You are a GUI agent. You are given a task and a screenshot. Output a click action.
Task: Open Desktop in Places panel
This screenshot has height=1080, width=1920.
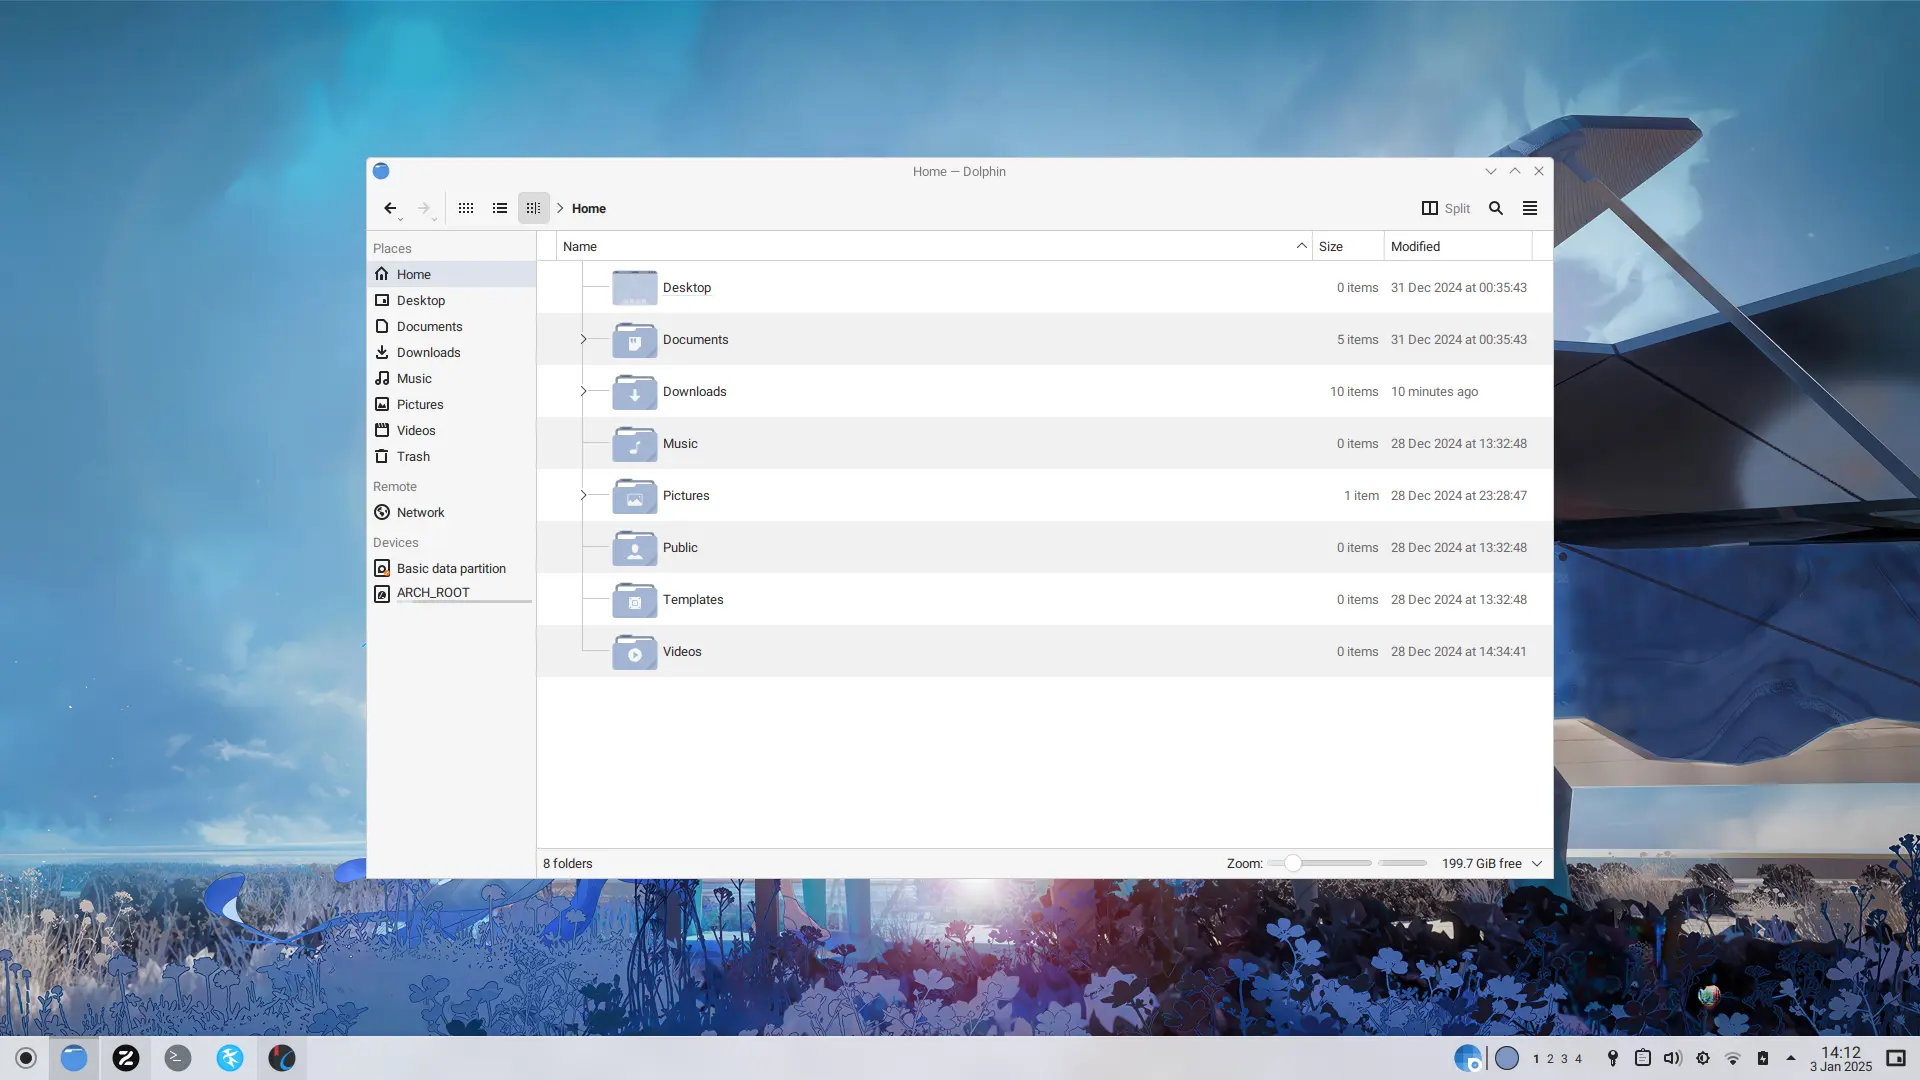tap(451, 300)
